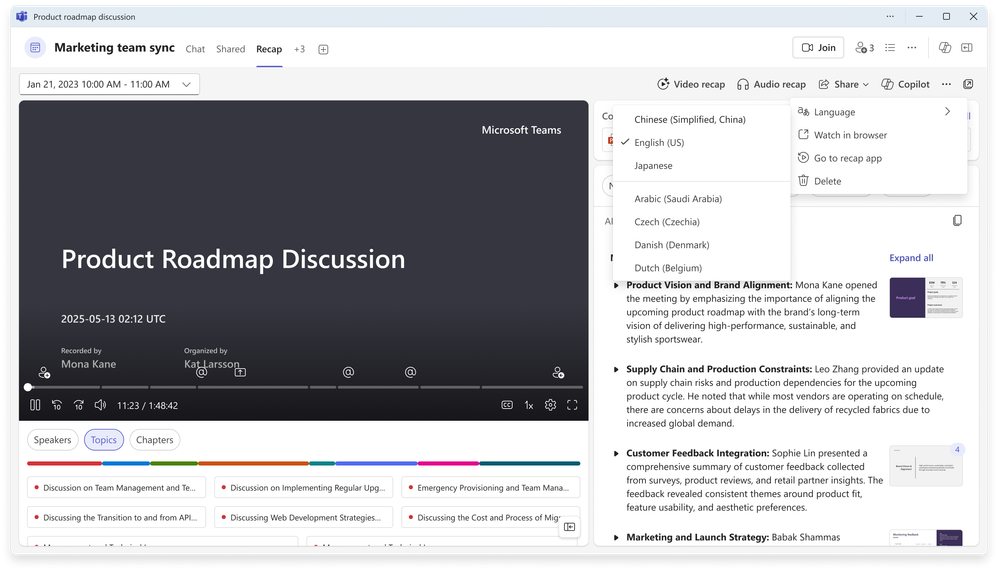The image size is (998, 571).
Task: Select the Topics filter pill
Action: click(x=104, y=440)
